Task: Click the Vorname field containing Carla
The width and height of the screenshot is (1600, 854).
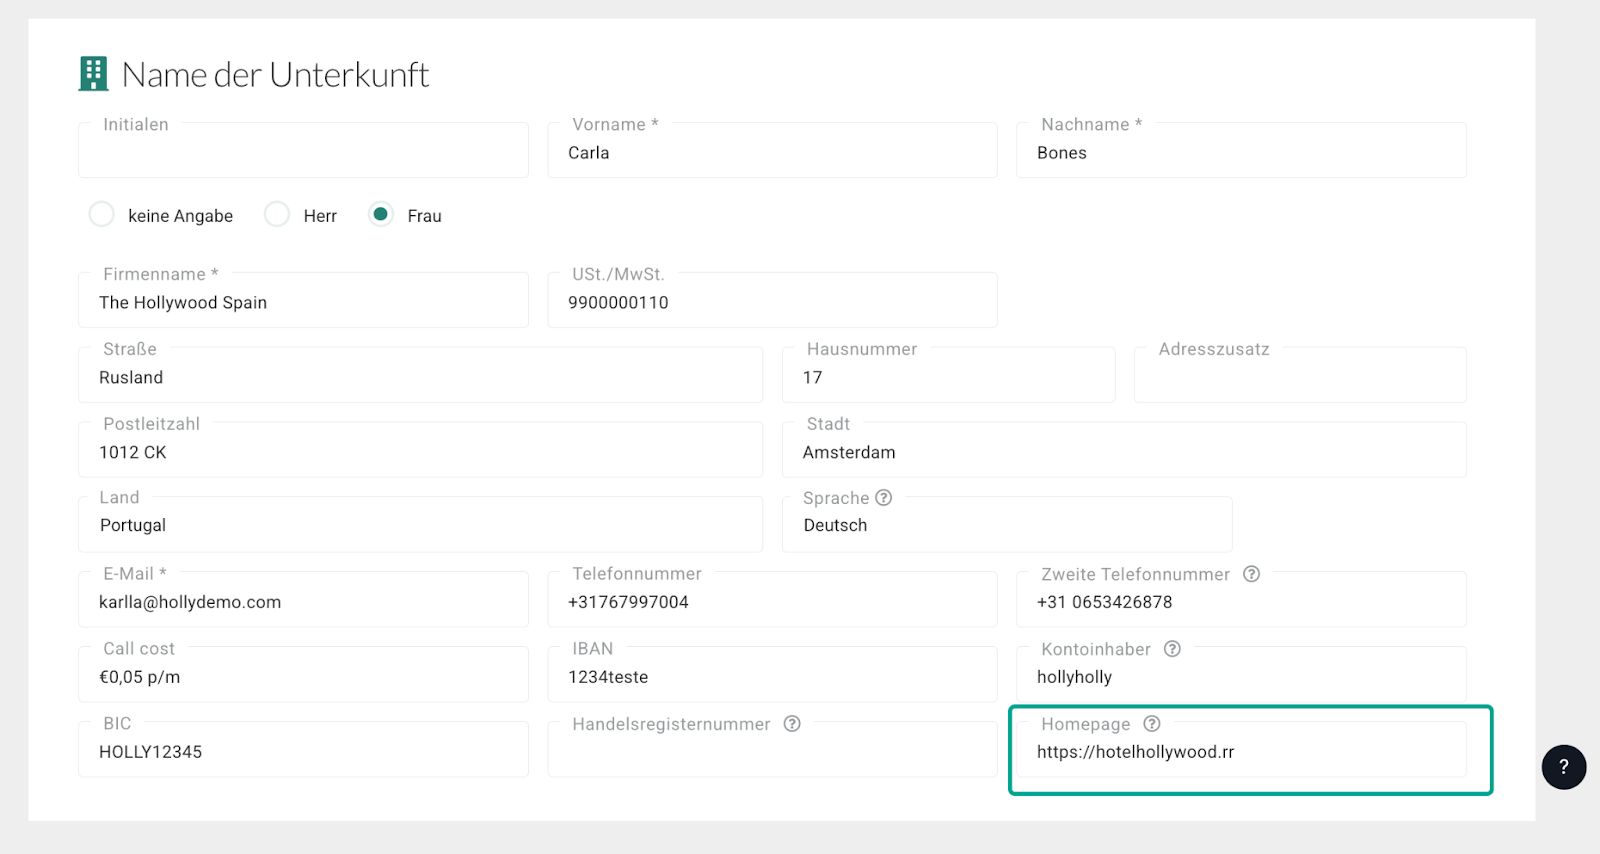Action: click(x=772, y=150)
